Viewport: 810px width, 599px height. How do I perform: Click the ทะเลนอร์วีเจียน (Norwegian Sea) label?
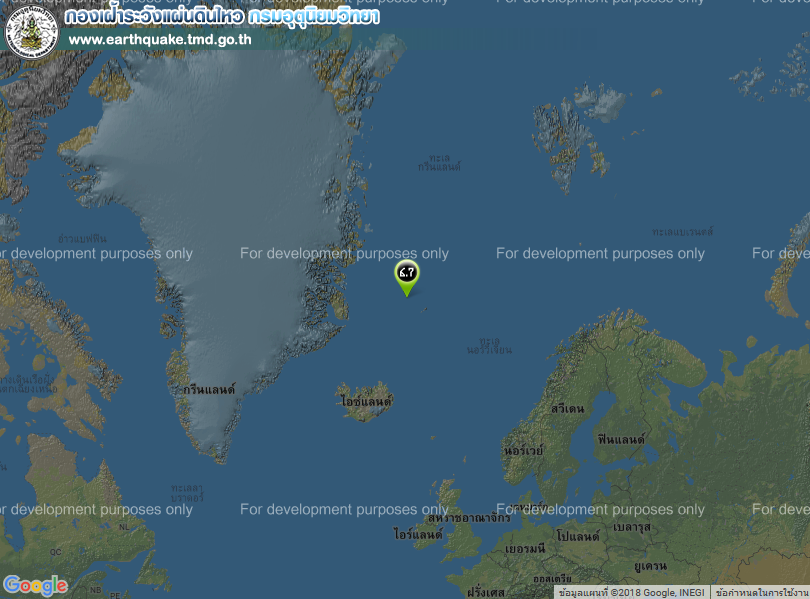[489, 345]
